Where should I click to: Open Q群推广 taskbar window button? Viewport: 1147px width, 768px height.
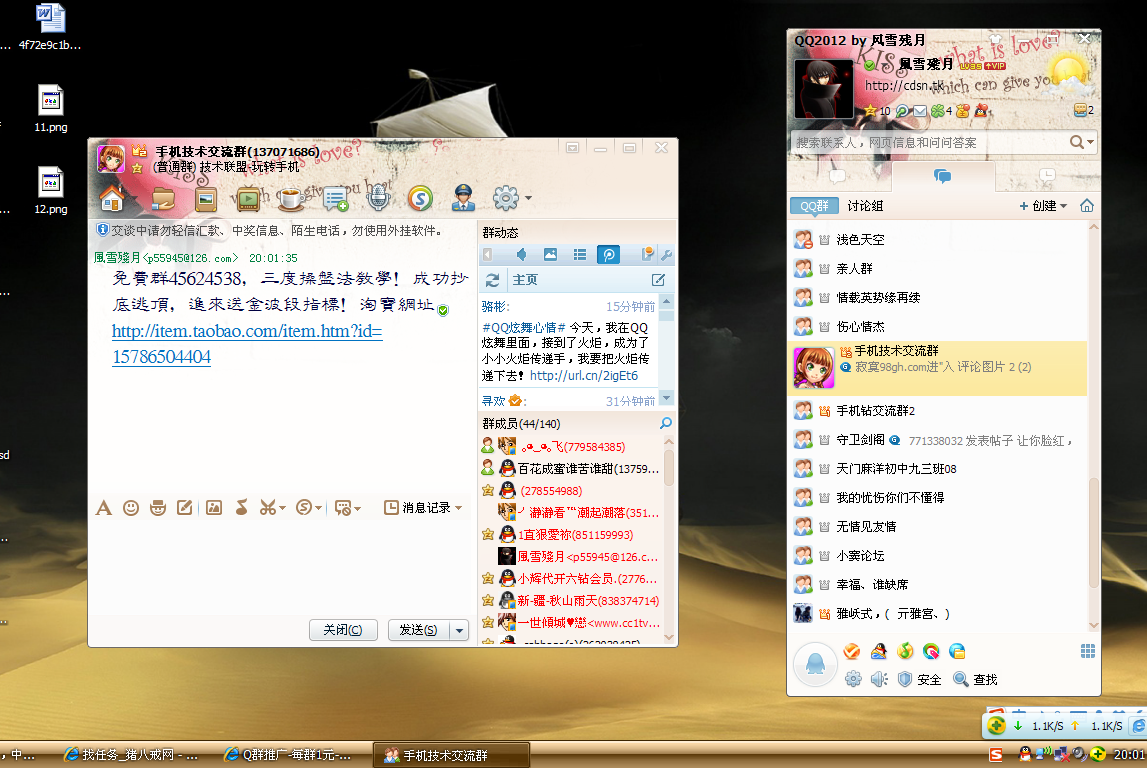[287, 755]
